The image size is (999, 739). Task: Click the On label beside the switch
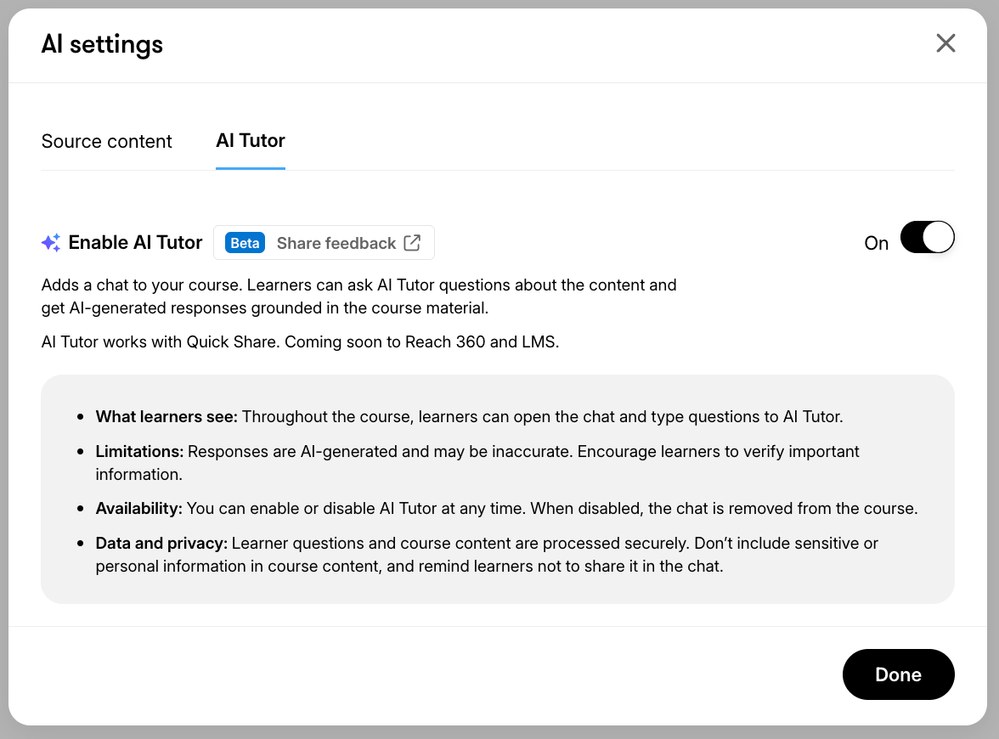[x=876, y=243]
